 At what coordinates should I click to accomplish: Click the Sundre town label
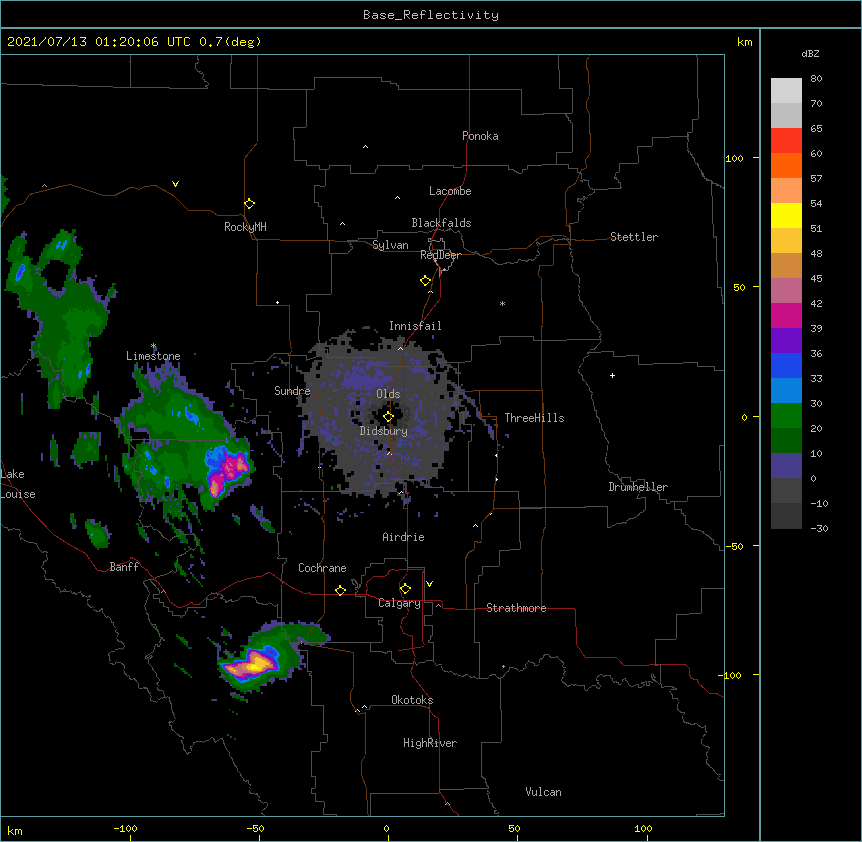click(292, 391)
